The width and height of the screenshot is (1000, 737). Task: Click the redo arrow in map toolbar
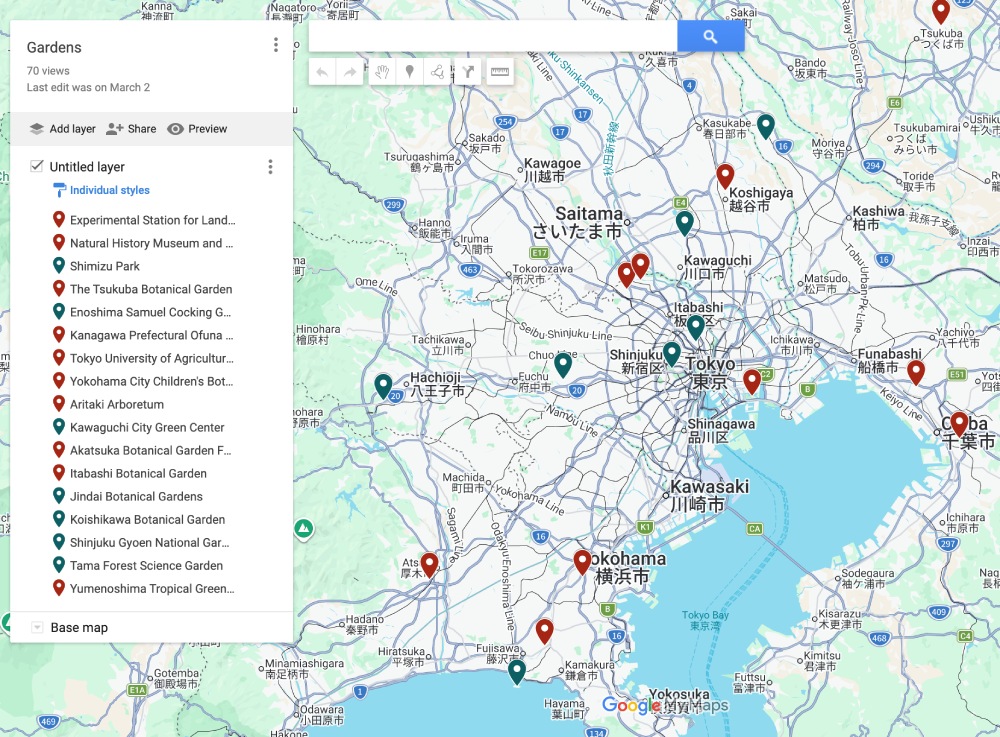pos(350,72)
